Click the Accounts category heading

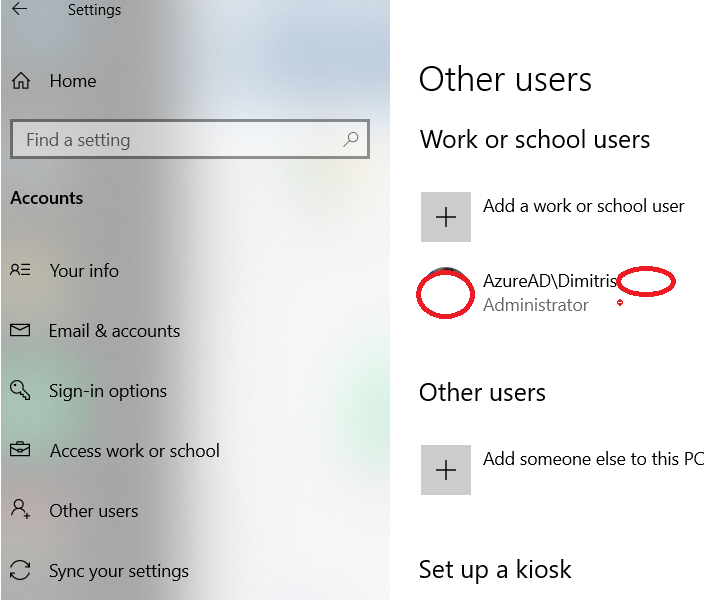[x=47, y=198]
